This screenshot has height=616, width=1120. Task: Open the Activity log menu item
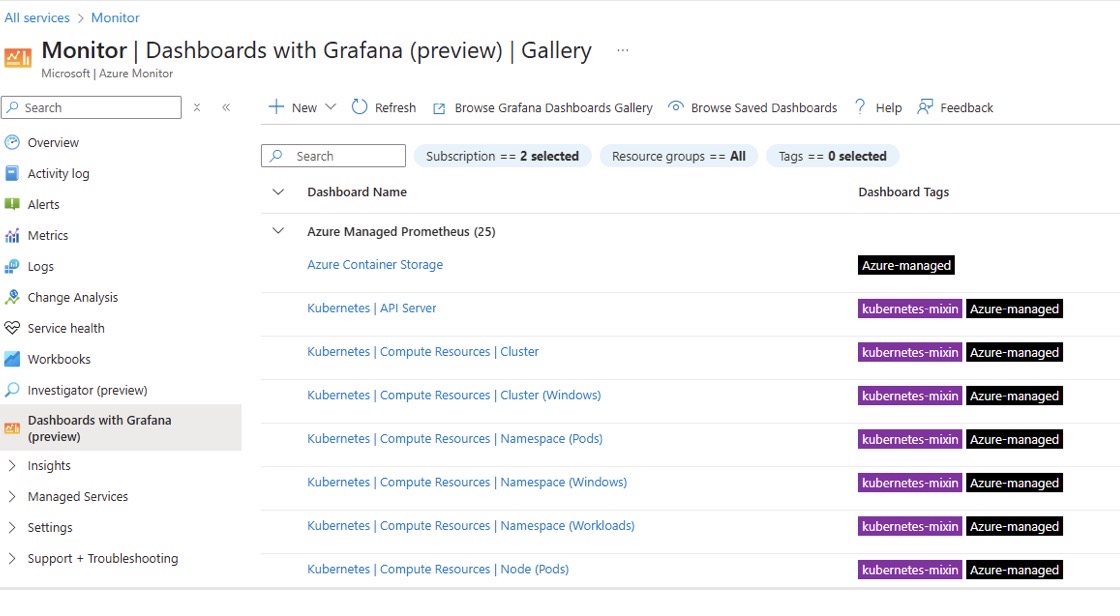click(58, 173)
